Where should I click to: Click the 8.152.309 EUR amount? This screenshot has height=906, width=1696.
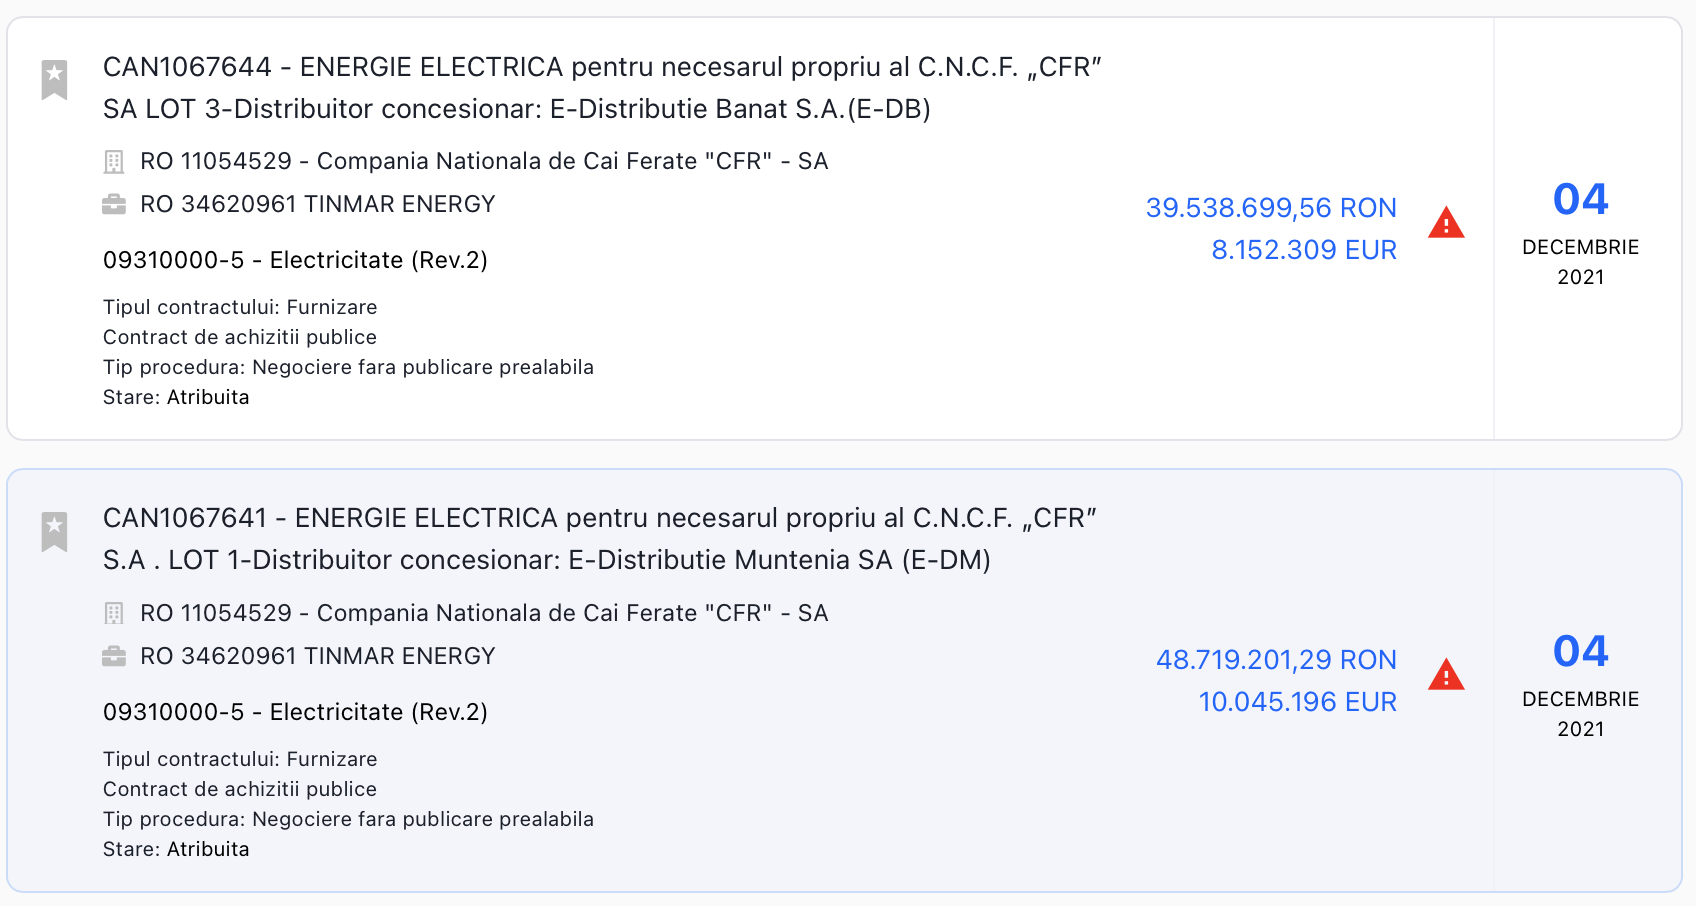[x=1303, y=250]
